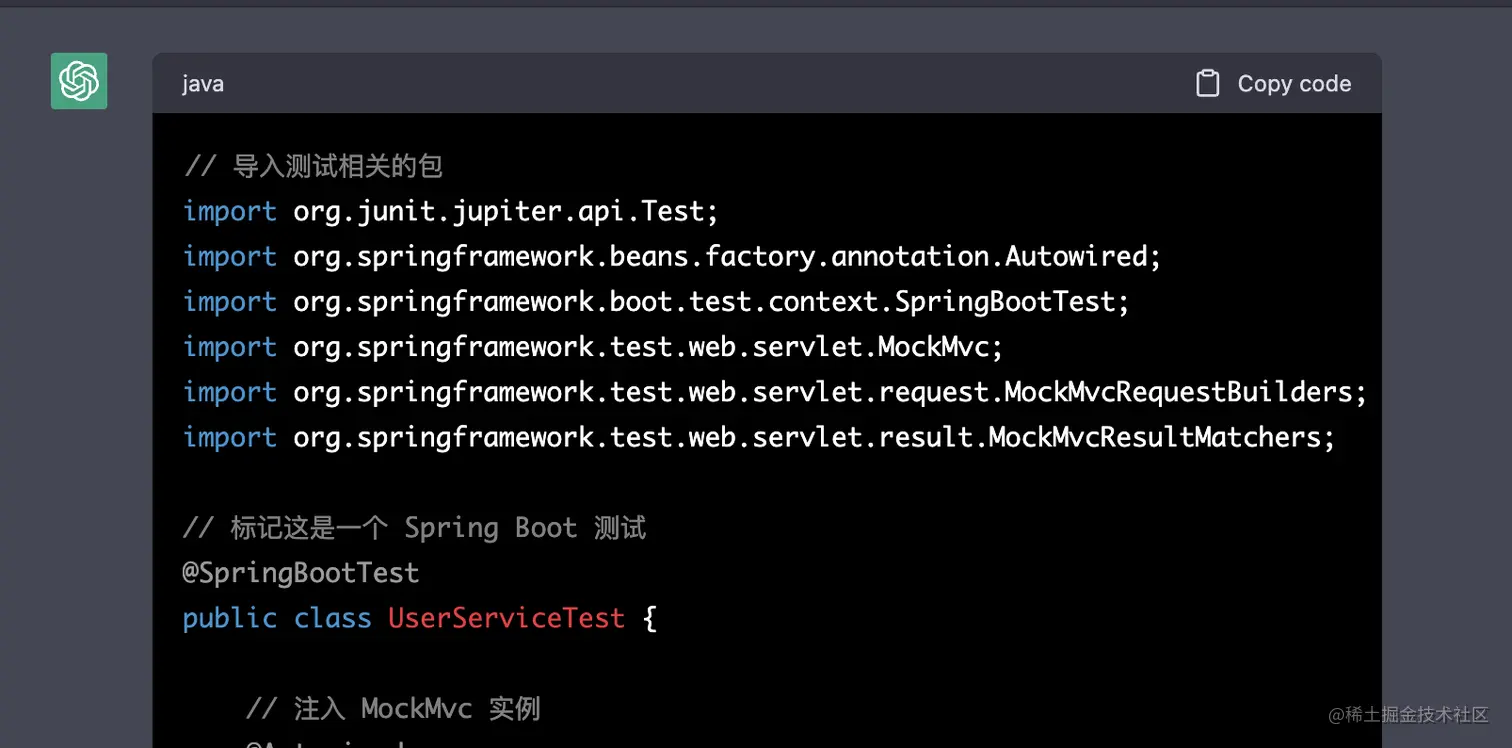Viewport: 1512px width, 748px height.
Task: Click the blue public keyword
Action: pos(230,618)
